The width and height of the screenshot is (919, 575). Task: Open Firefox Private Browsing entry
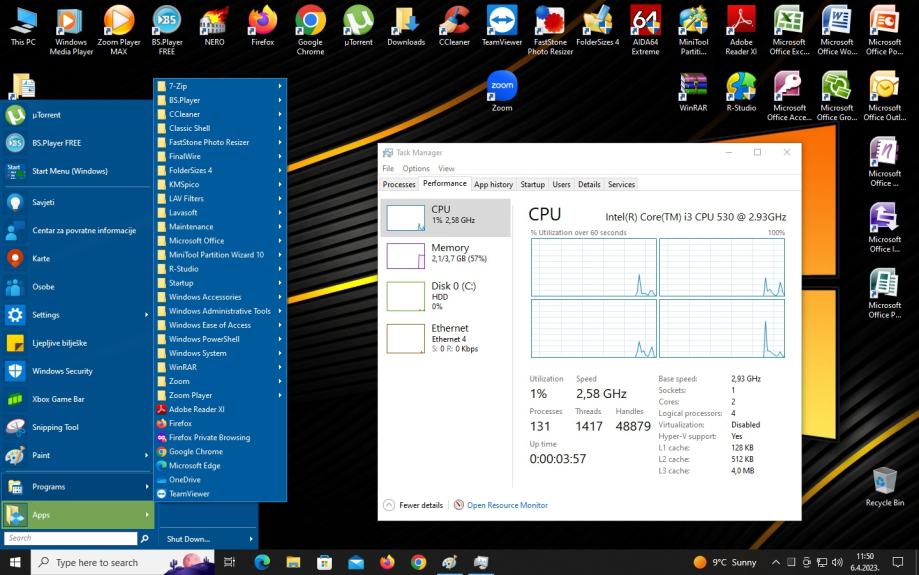point(220,437)
